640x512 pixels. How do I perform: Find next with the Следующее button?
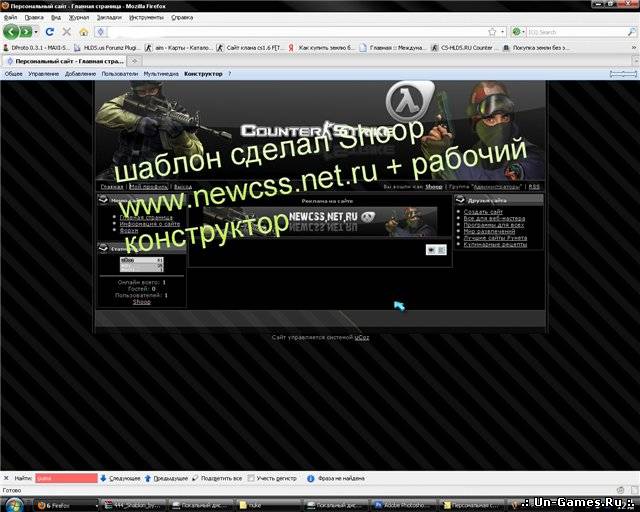click(120, 478)
